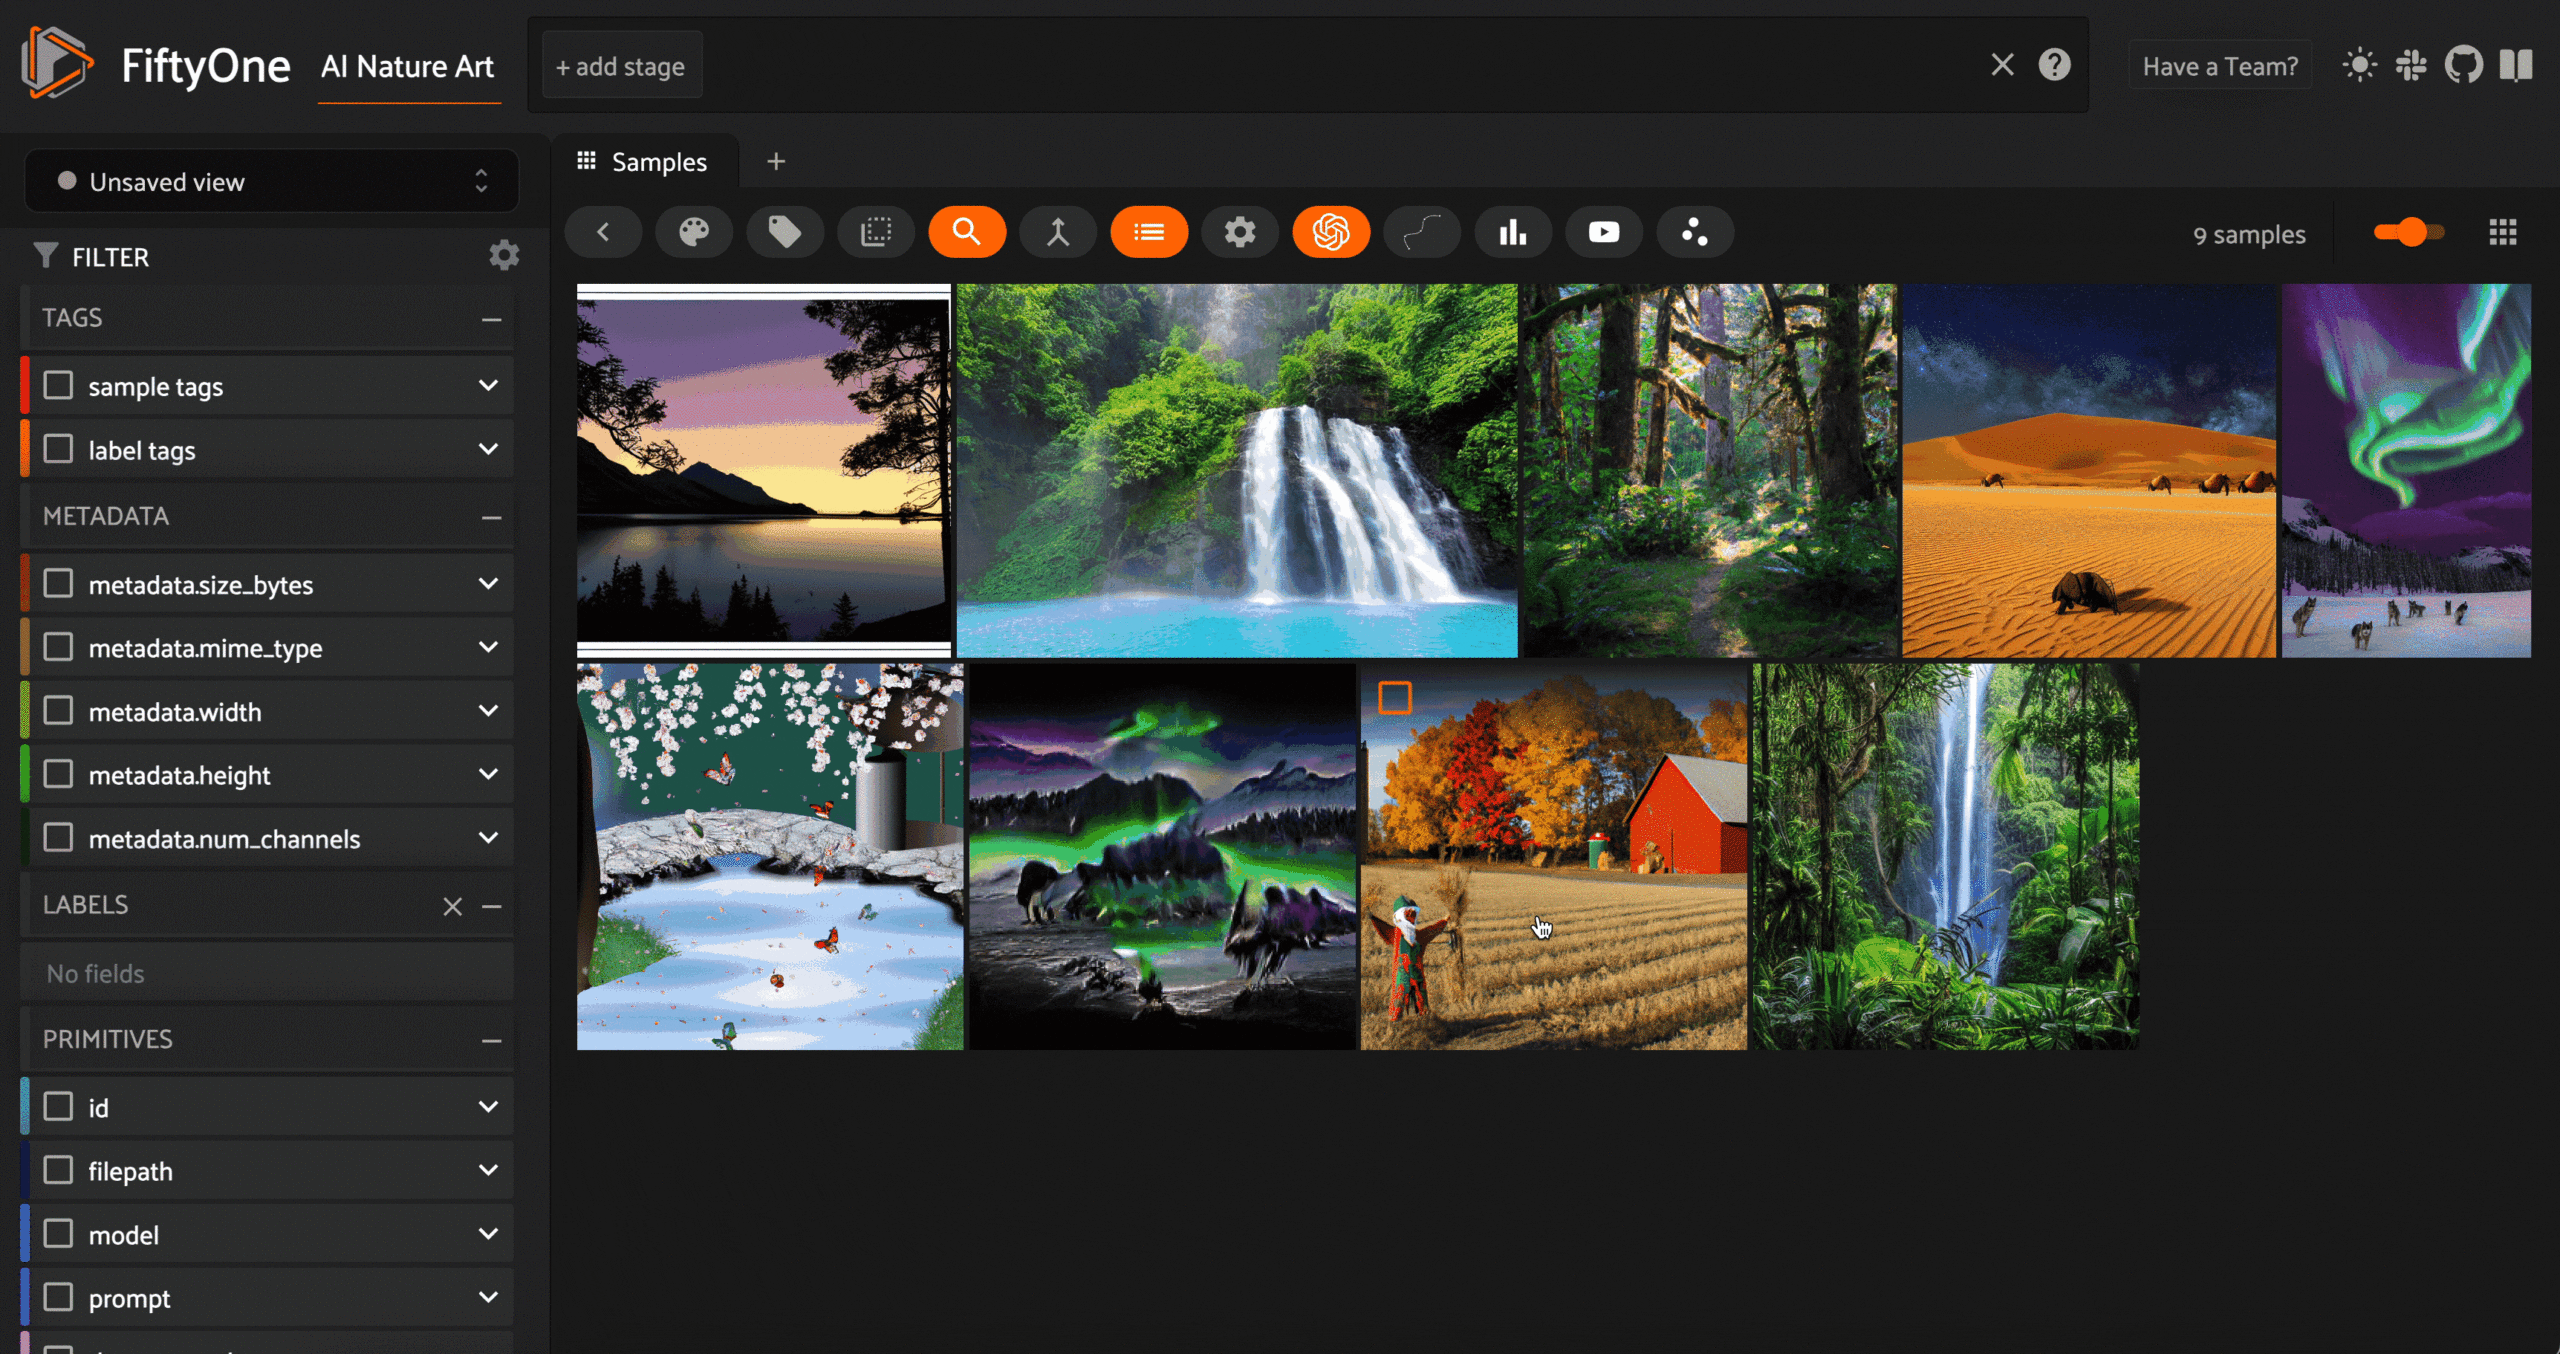Click the orange search magnifier icon
Viewport: 2560px width, 1354px height.
(x=967, y=232)
